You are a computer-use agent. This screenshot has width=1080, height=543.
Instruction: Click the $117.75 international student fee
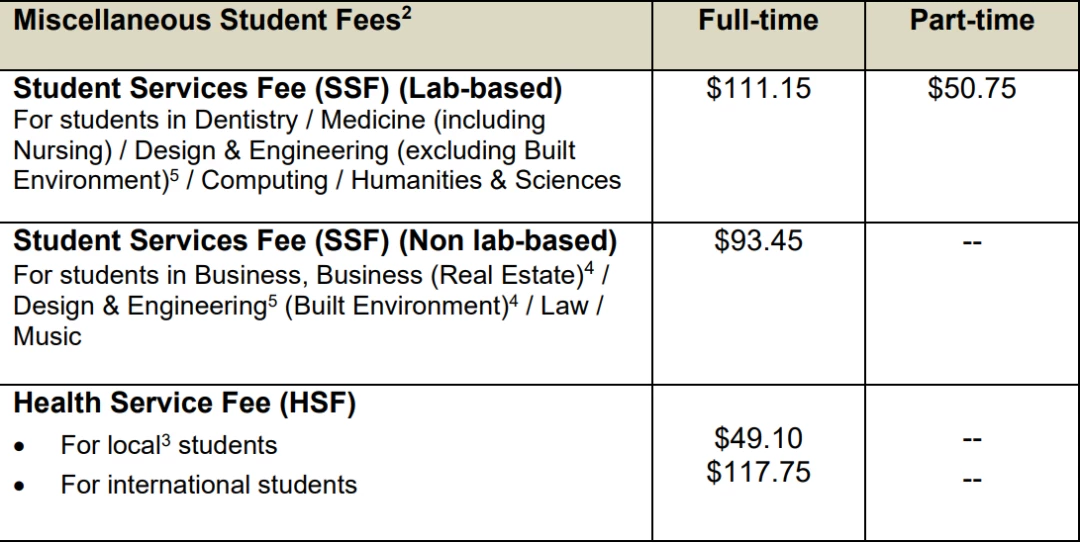(758, 473)
